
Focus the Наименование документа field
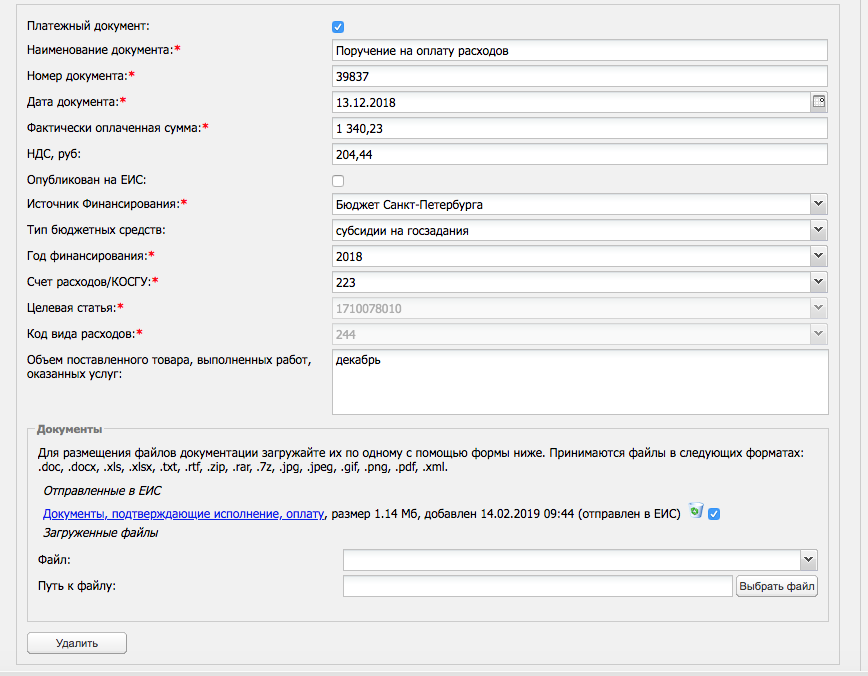(x=580, y=50)
